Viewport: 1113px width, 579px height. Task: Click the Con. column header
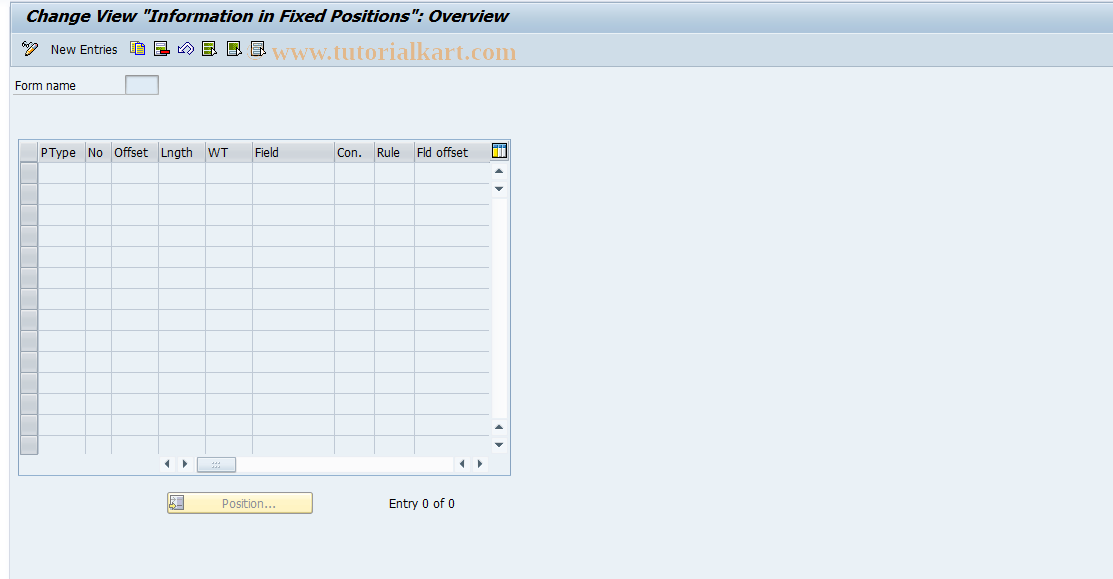354,153
